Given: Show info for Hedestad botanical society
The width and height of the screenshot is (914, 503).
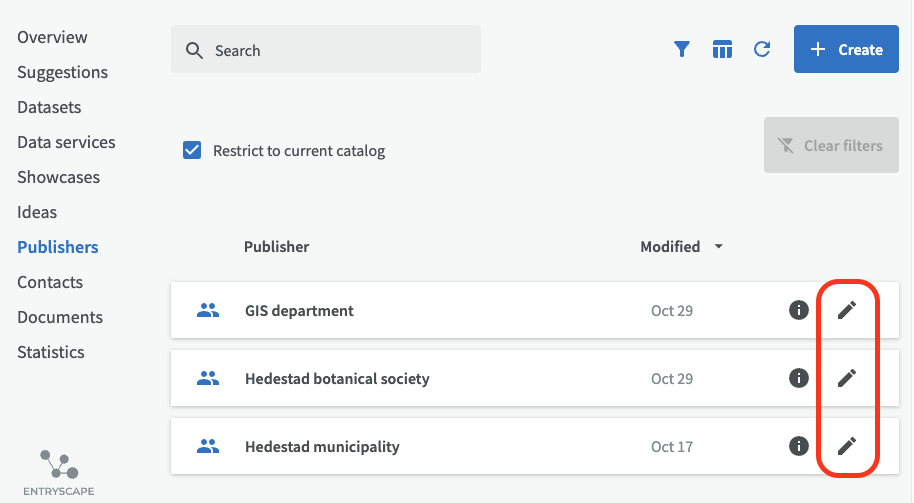Looking at the screenshot, I should coord(798,378).
